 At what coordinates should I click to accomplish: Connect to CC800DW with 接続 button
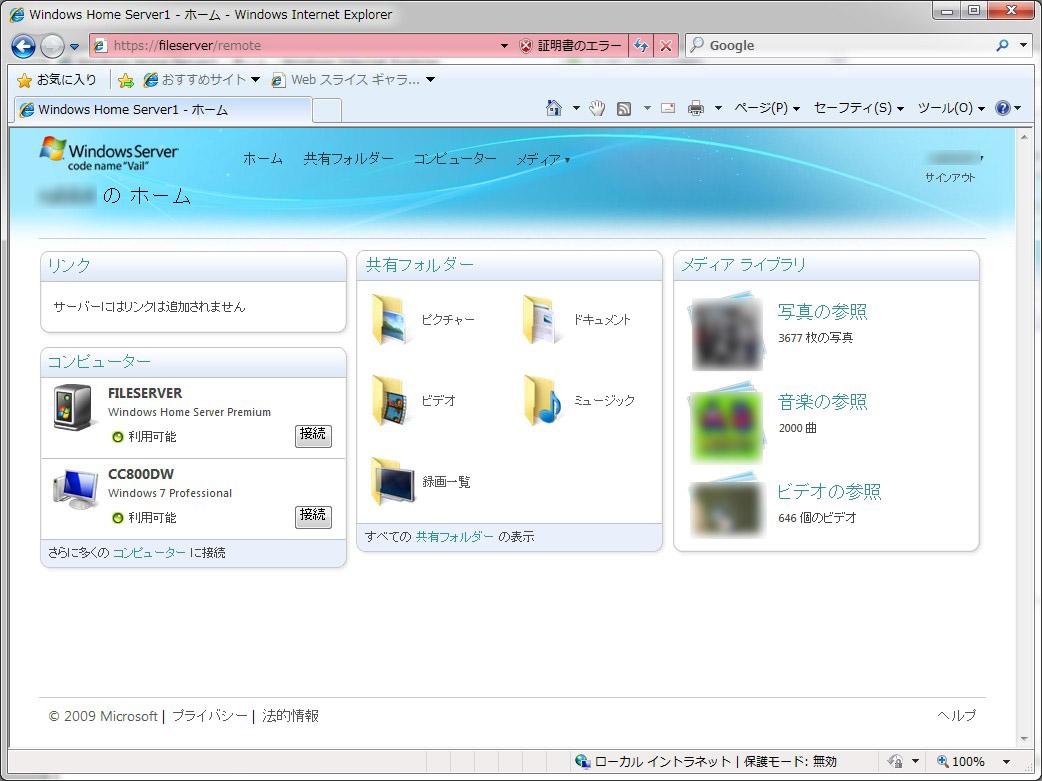[x=313, y=516]
